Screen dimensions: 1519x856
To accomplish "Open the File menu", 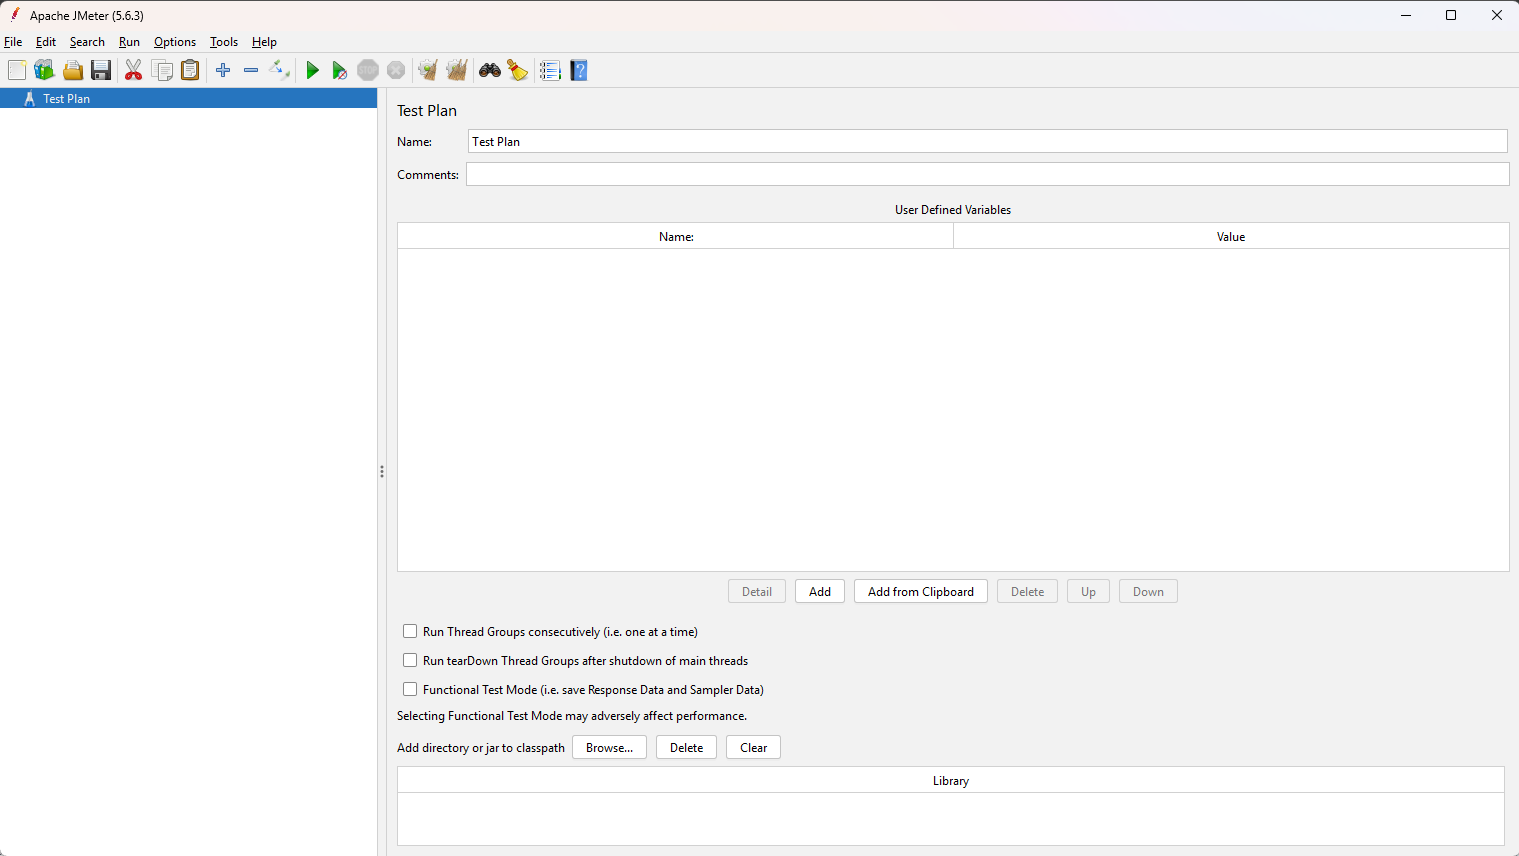I will coord(13,42).
